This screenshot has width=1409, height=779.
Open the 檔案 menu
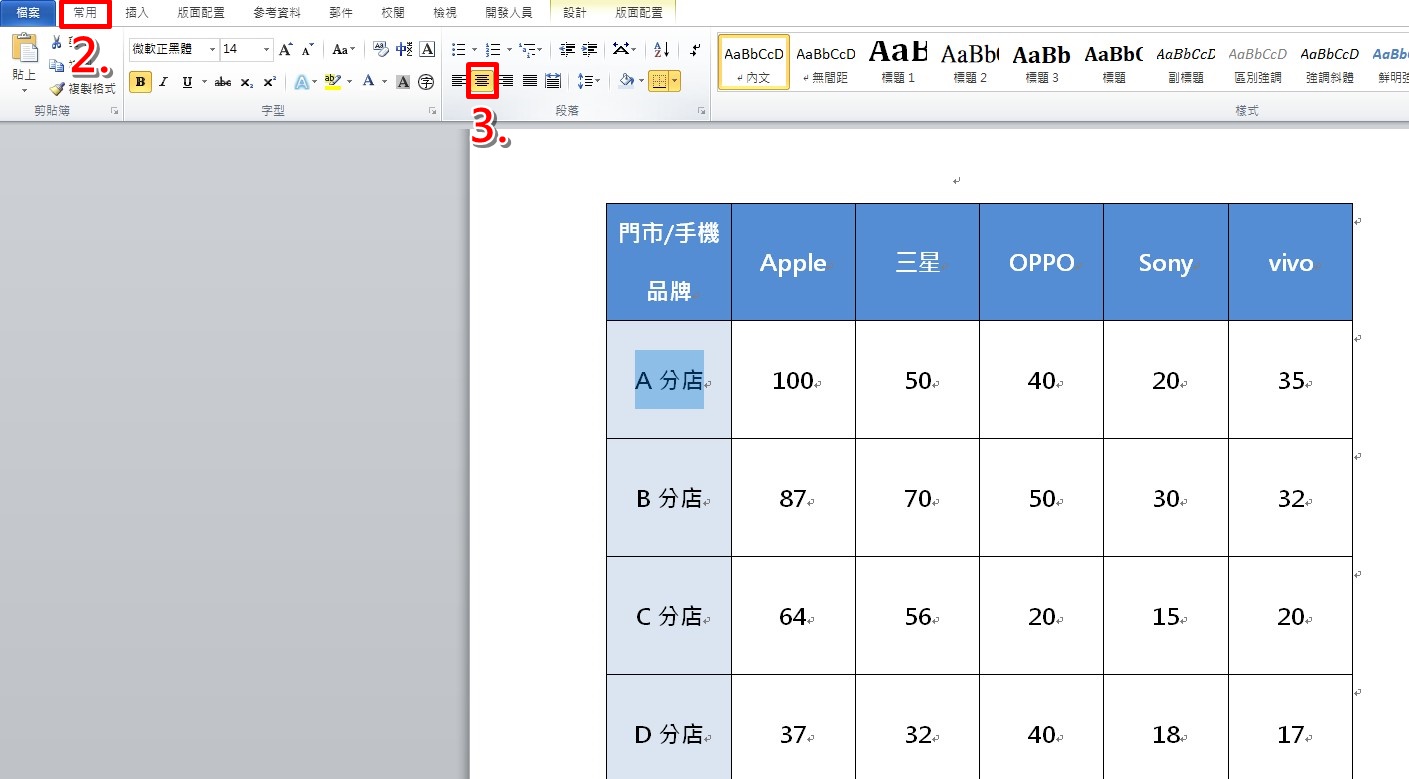click(x=28, y=12)
